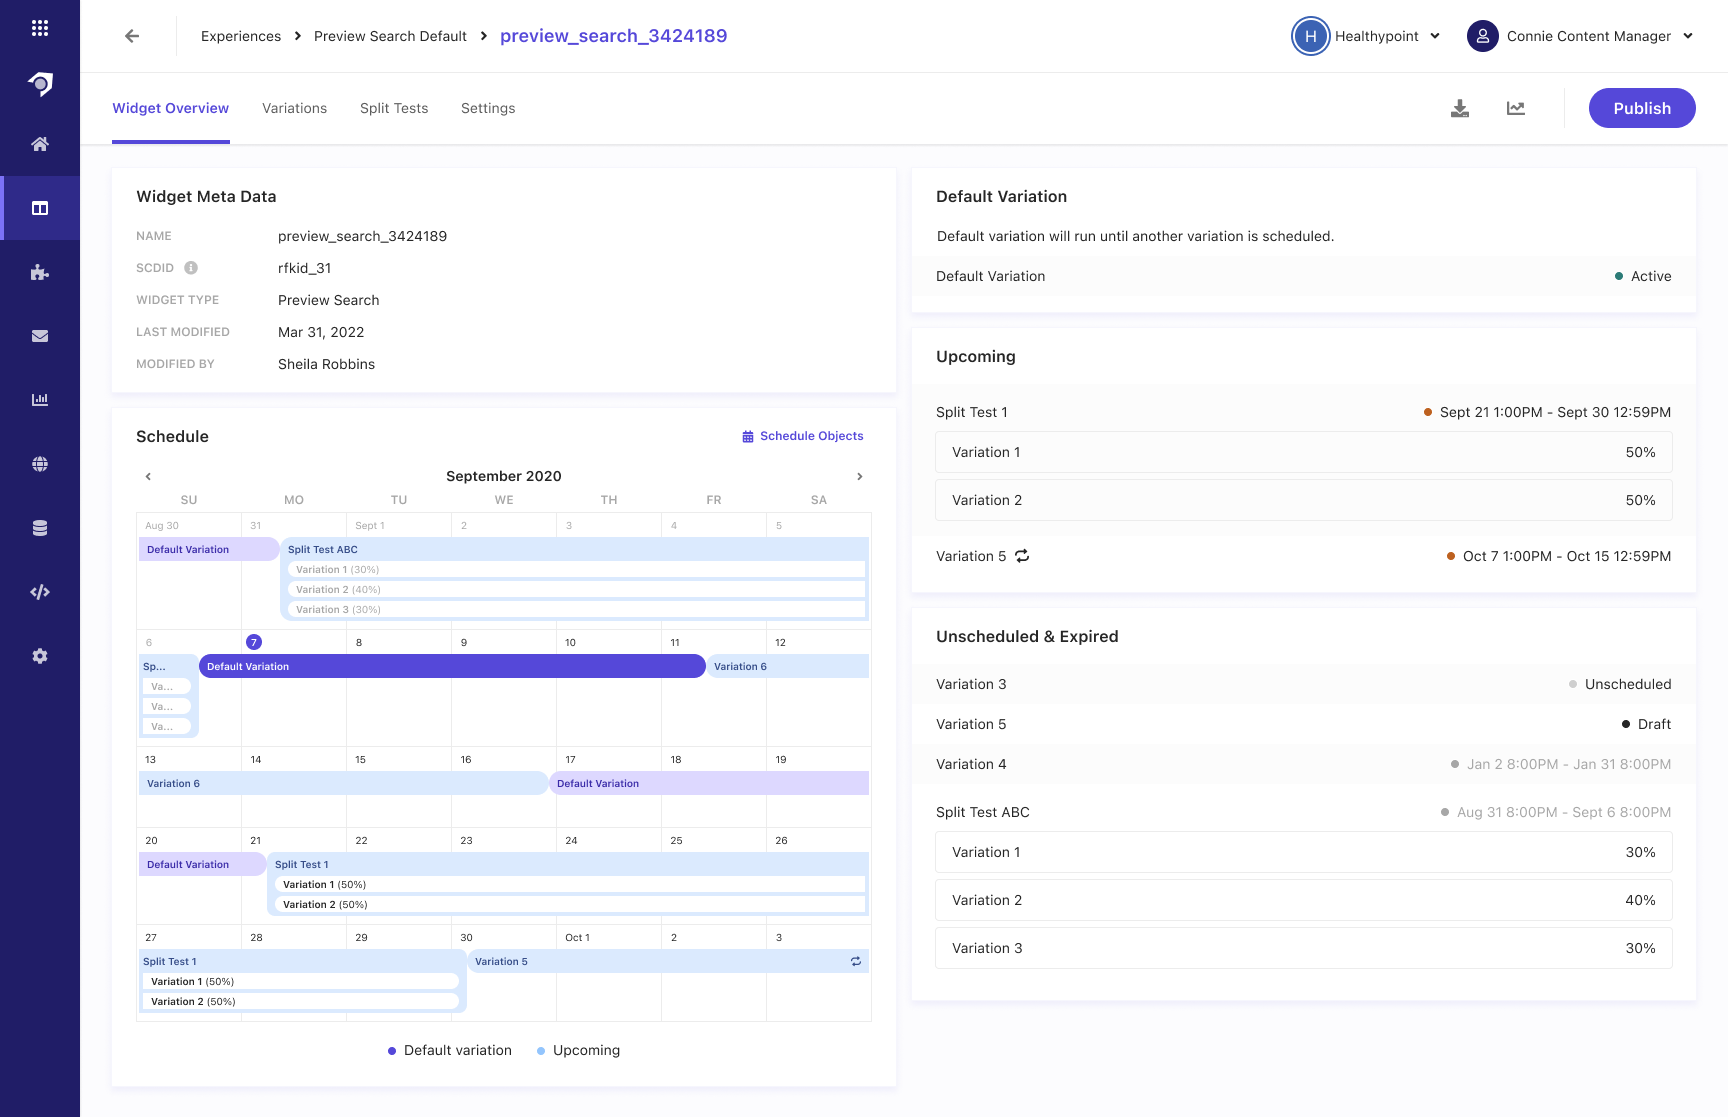1728x1117 pixels.
Task: Open the database catalog icon in sidebar
Action: [x=40, y=528]
